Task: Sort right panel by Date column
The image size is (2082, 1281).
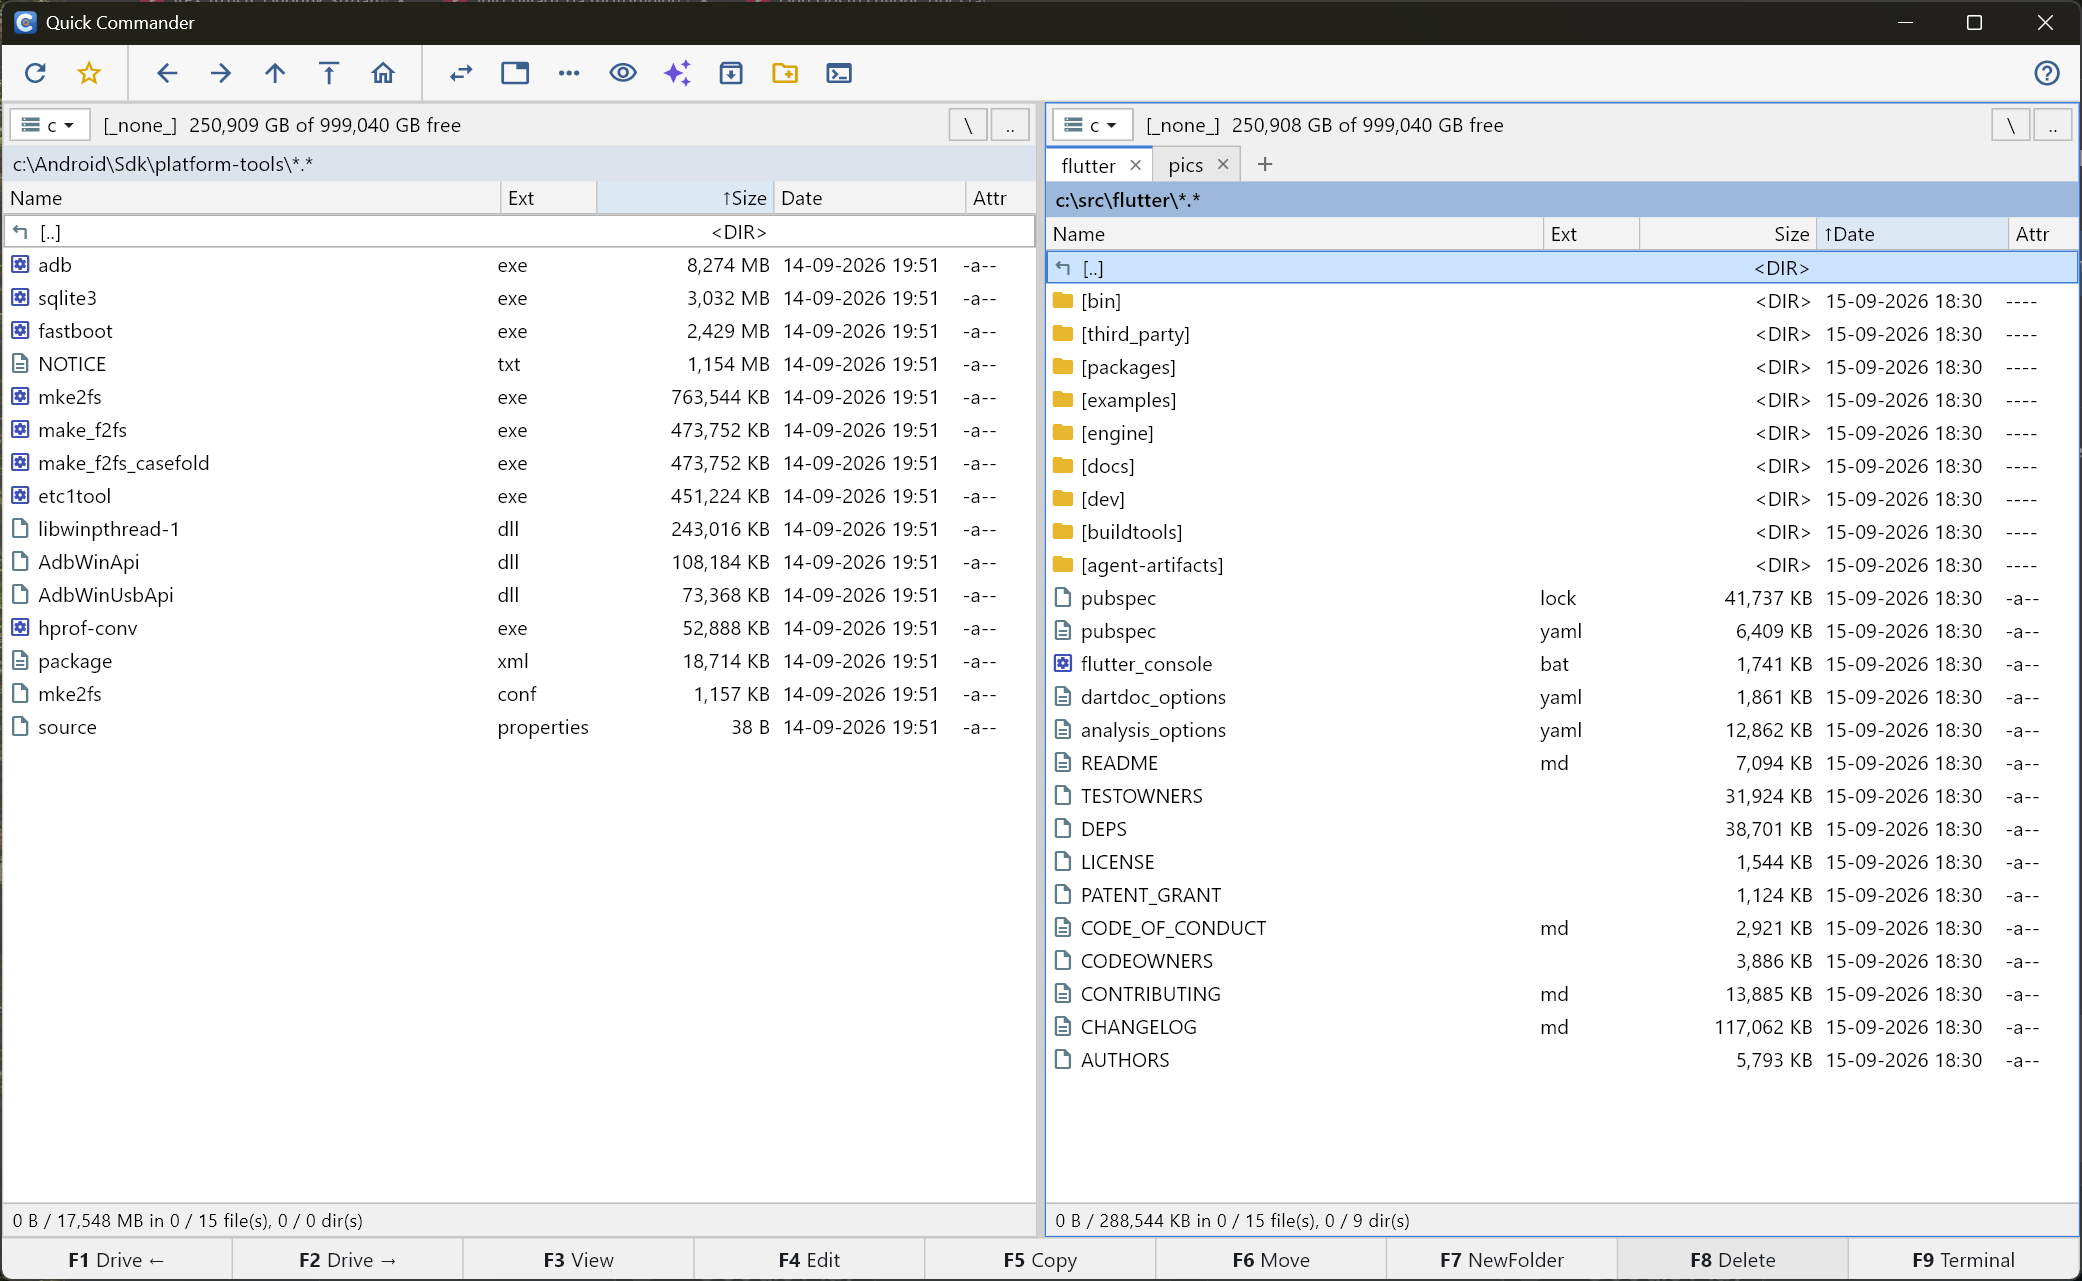Action: point(1912,234)
